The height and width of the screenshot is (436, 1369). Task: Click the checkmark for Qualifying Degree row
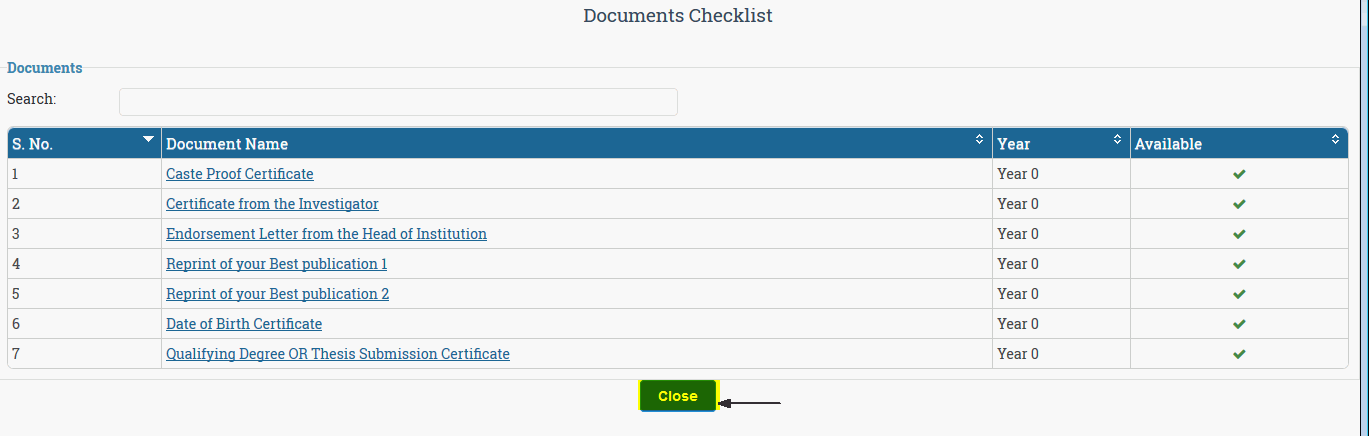click(x=1239, y=354)
